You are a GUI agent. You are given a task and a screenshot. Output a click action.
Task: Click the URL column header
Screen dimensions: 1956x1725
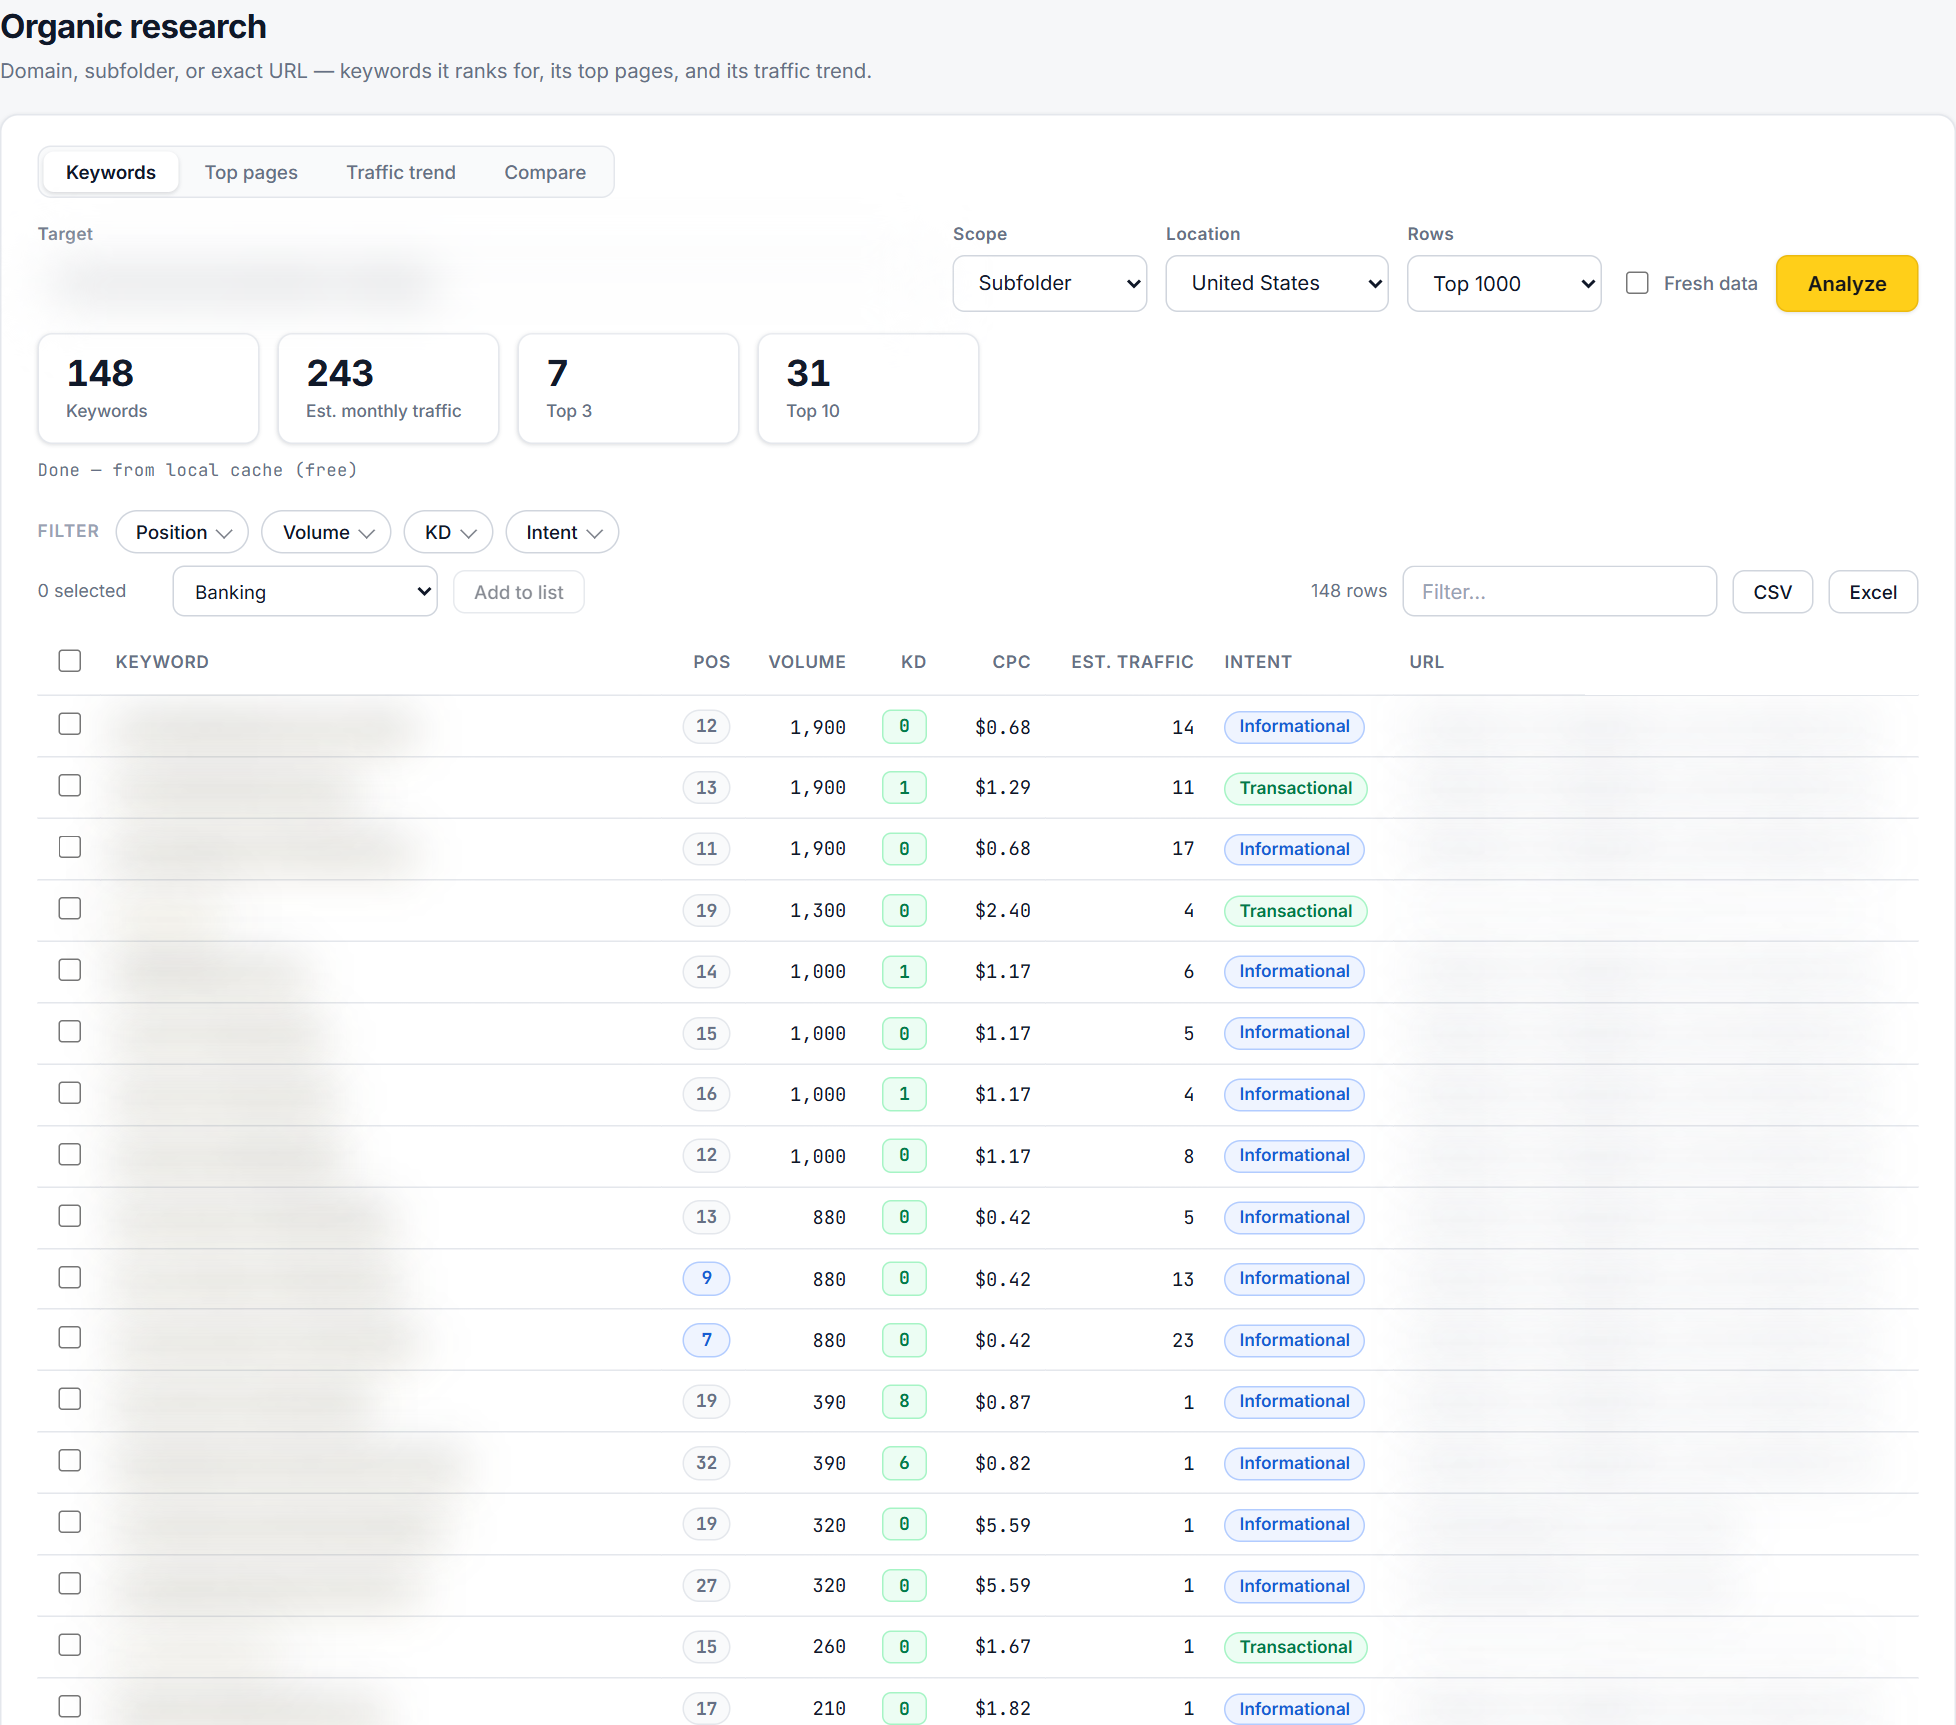point(1426,662)
